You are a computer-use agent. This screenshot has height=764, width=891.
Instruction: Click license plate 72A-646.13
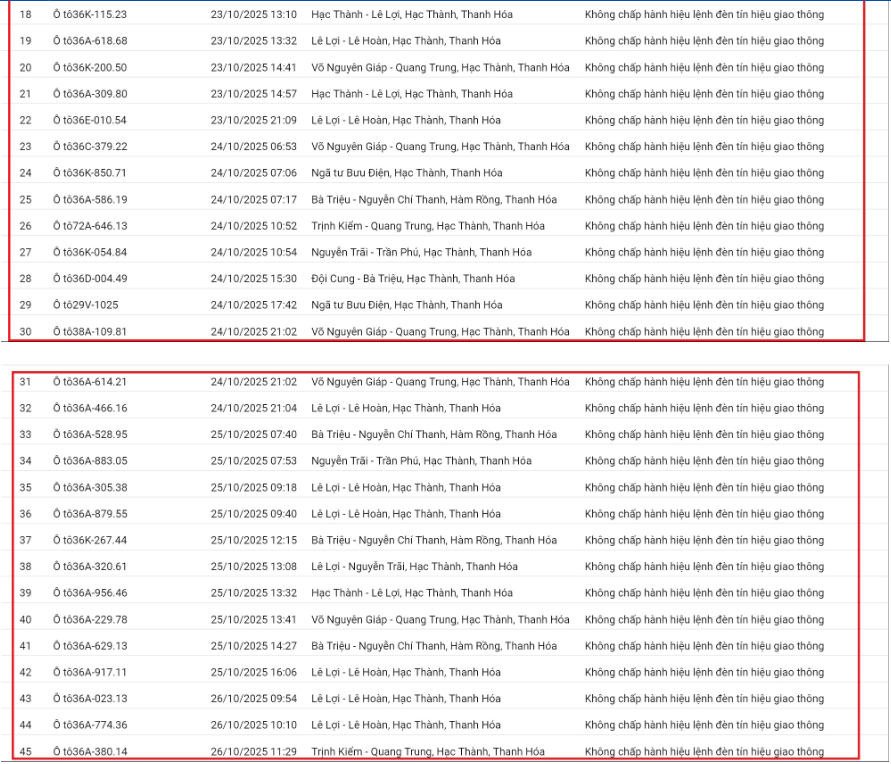click(x=90, y=226)
